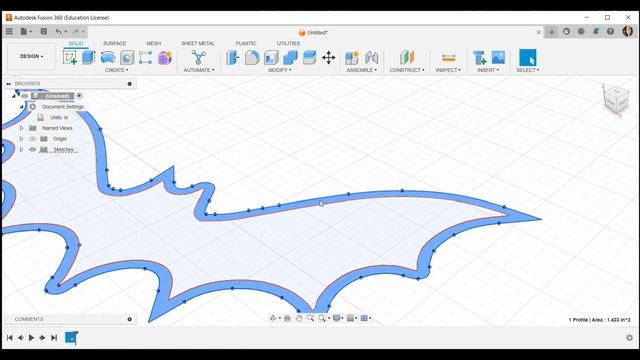Expand the Origin folder

(22, 139)
